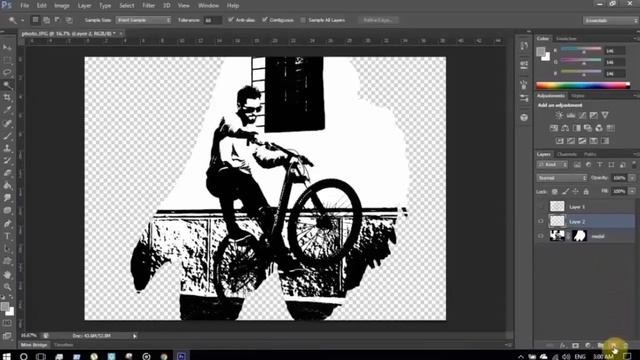Toggle the Anti-alias checkbox
The width and height of the screenshot is (640, 360).
[x=231, y=20]
